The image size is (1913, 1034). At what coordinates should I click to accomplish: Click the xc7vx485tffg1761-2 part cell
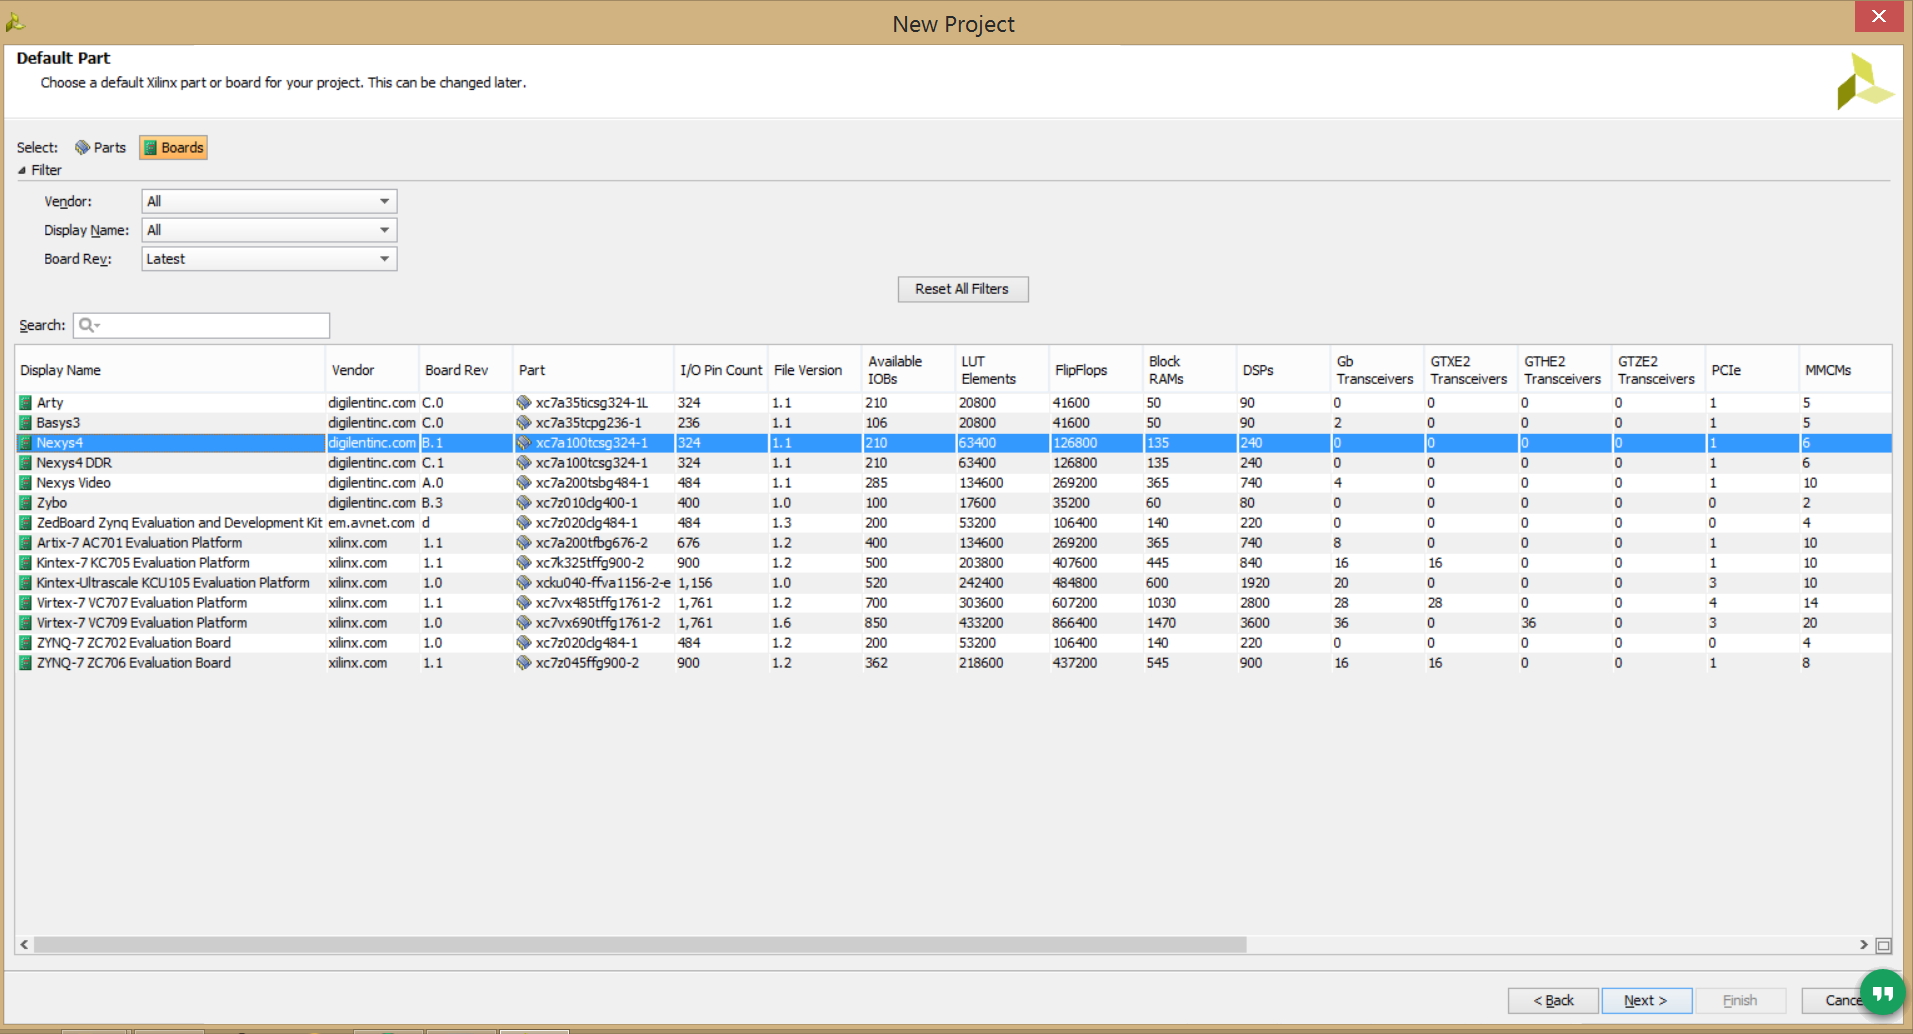coord(594,603)
